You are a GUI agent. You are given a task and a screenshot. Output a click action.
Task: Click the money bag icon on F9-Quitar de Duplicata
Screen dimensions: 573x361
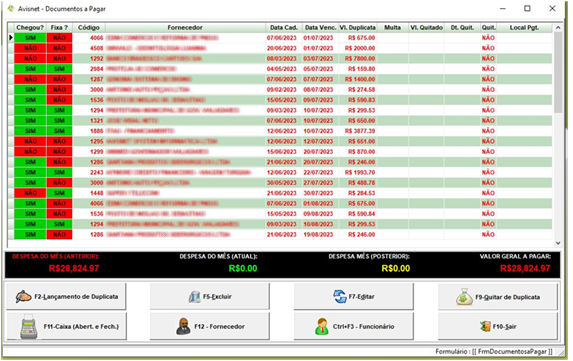tap(464, 297)
